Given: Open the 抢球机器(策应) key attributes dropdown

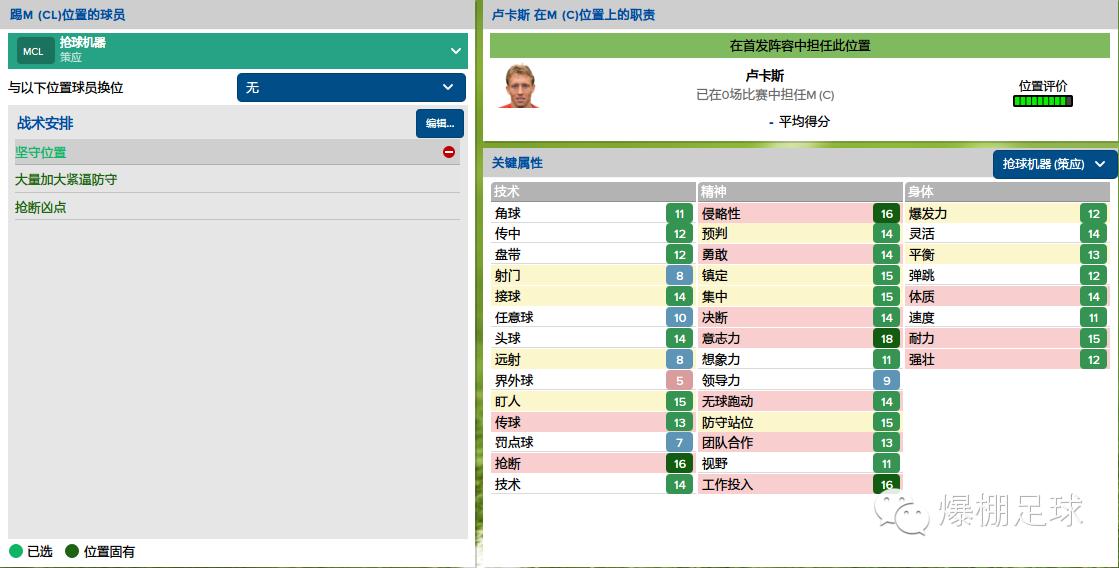Looking at the screenshot, I should (x=1055, y=164).
